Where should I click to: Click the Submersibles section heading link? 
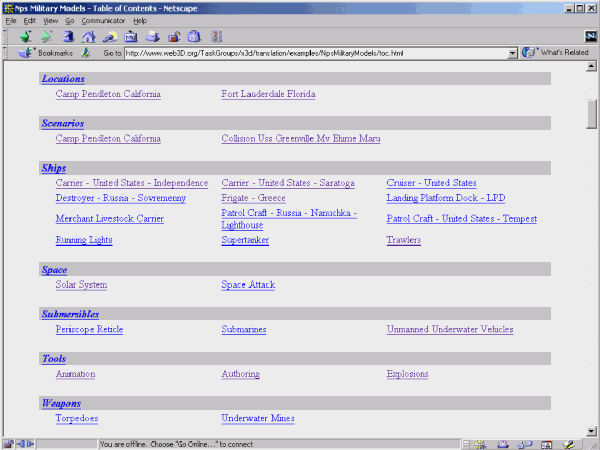pos(70,314)
